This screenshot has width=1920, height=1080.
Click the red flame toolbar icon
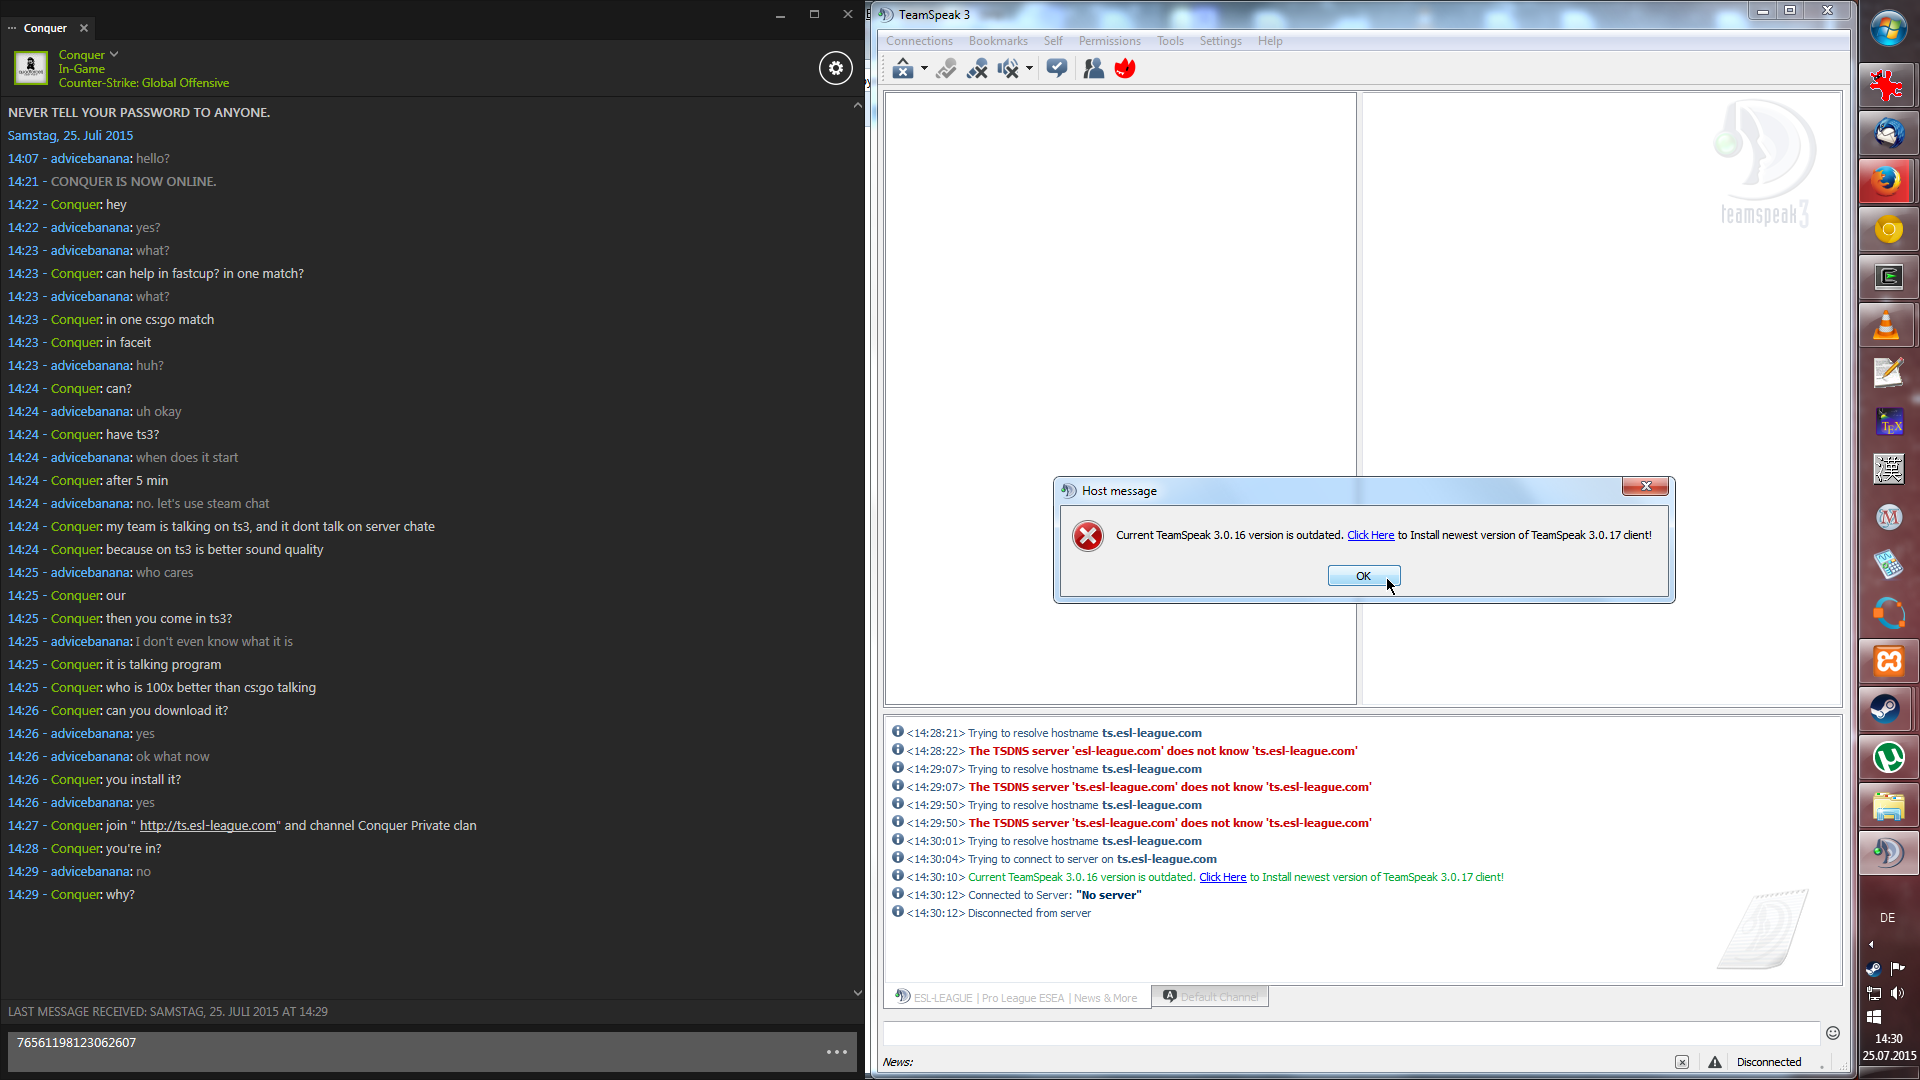pyautogui.click(x=1125, y=69)
